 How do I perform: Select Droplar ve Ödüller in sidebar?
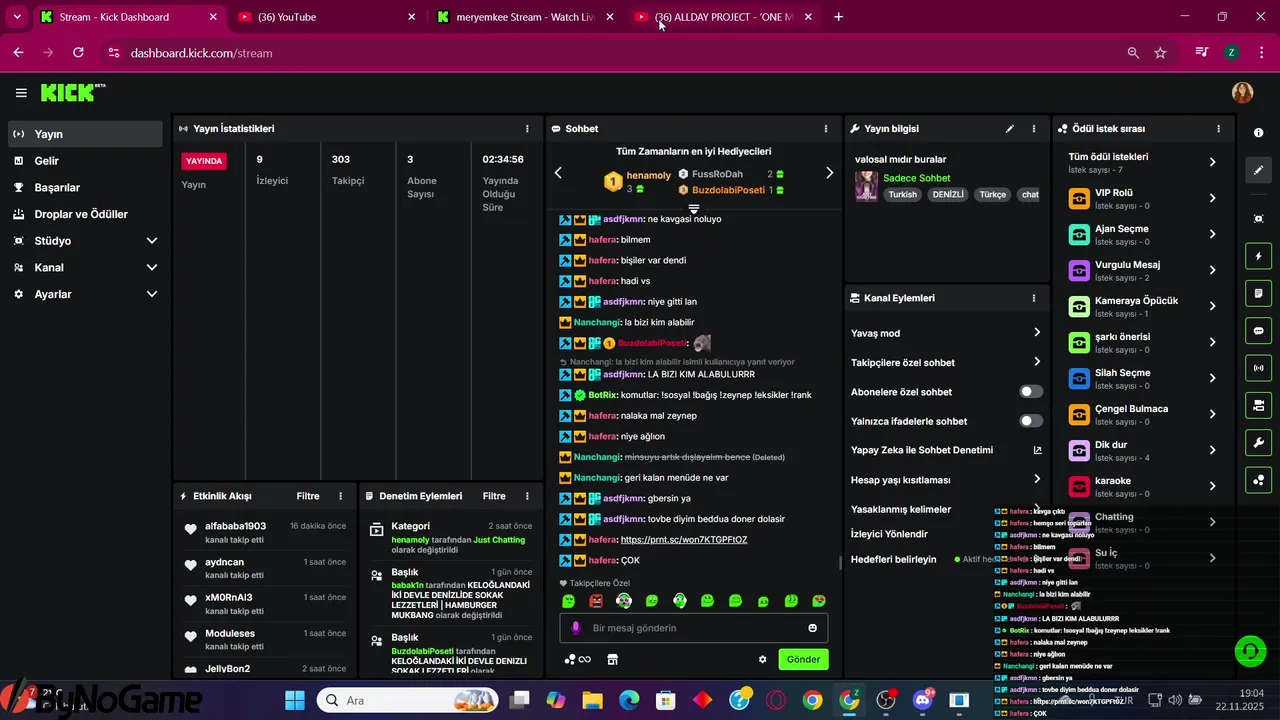(85, 214)
